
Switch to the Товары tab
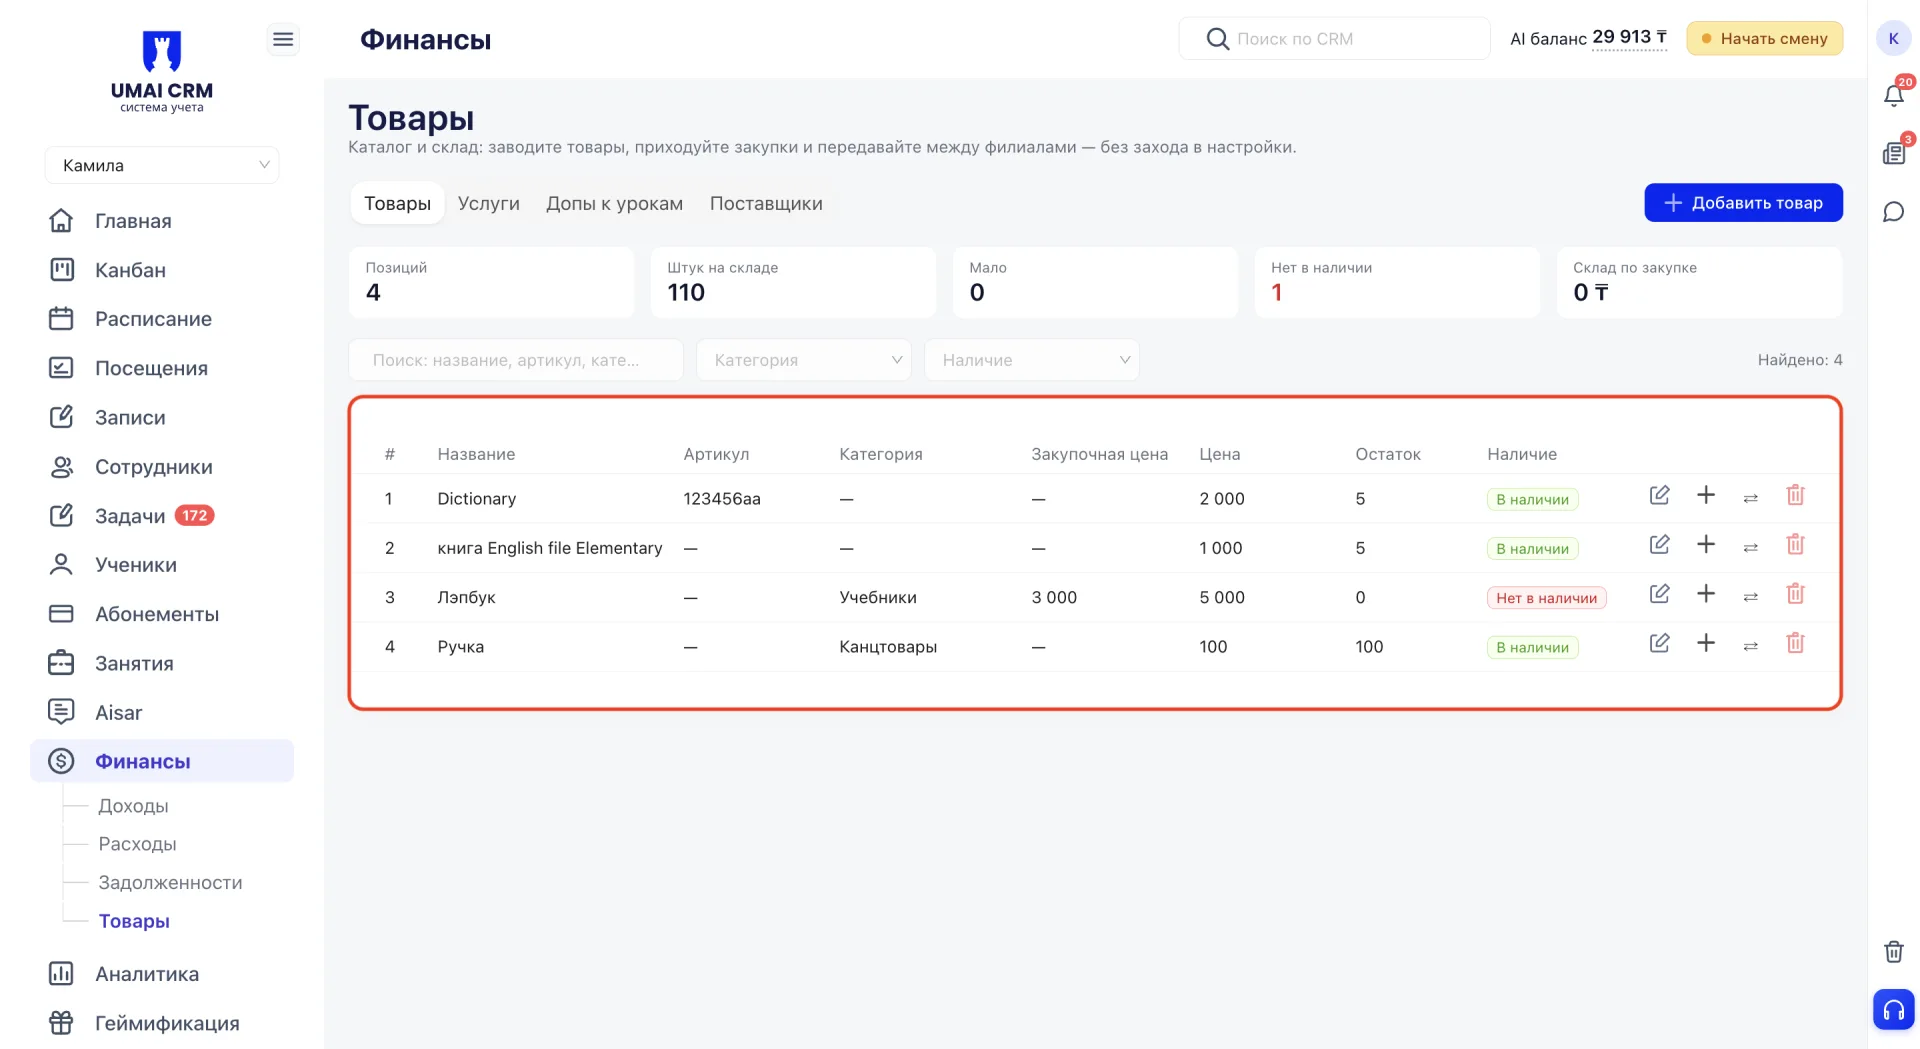pyautogui.click(x=397, y=203)
